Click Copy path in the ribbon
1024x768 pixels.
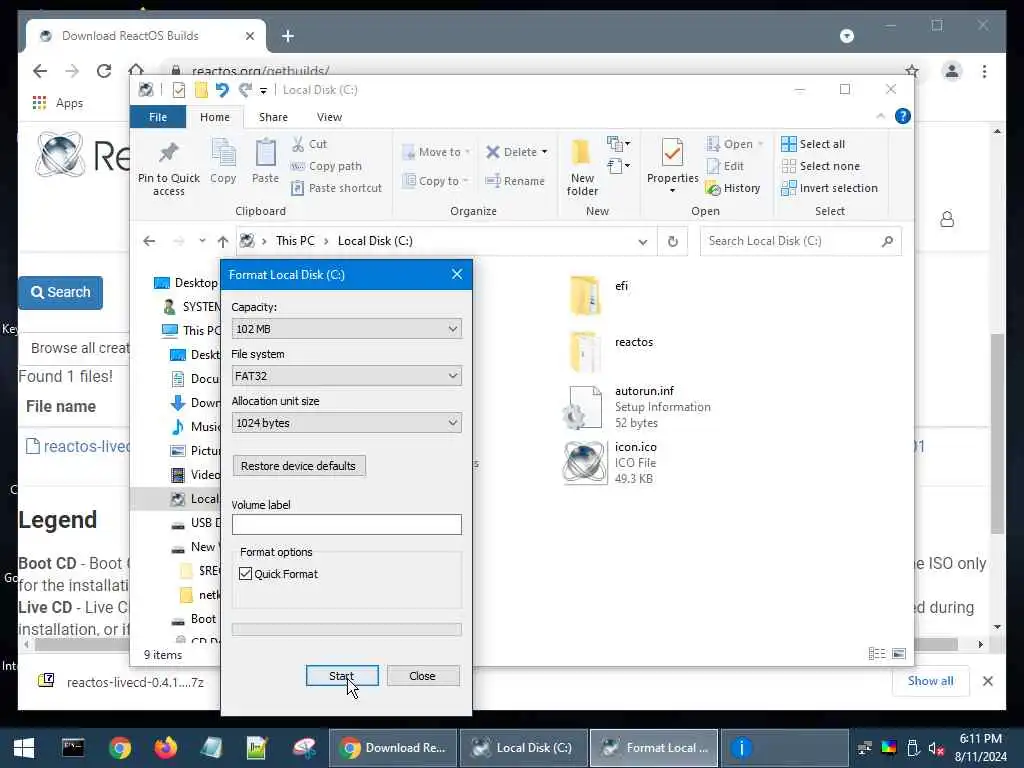[327, 166]
